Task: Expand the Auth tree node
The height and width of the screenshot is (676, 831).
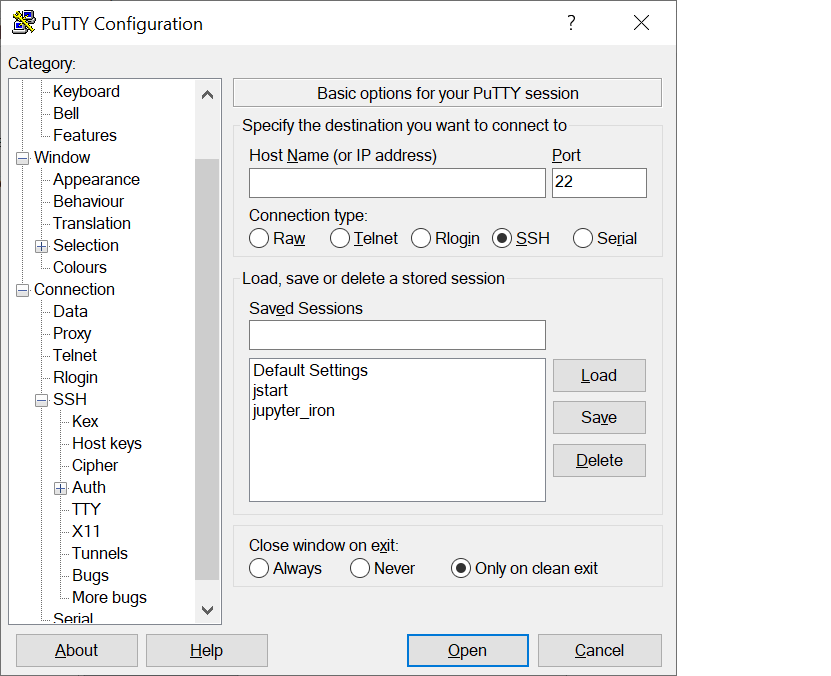Action: point(60,488)
